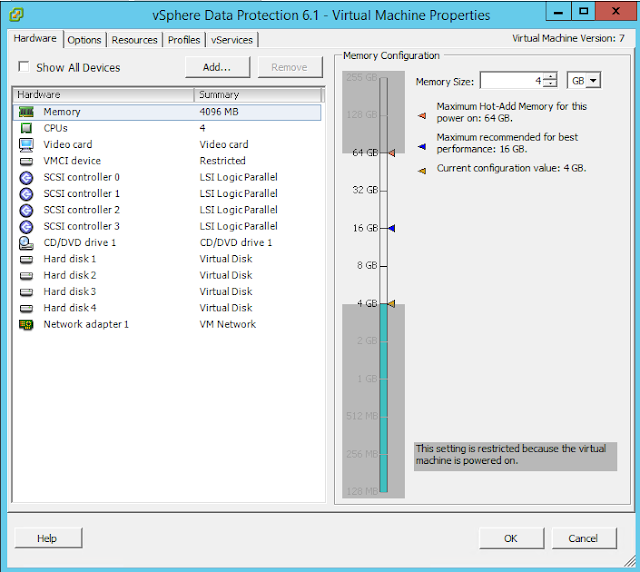
Task: Click the 4 GB current value slider marker
Action: pos(392,304)
